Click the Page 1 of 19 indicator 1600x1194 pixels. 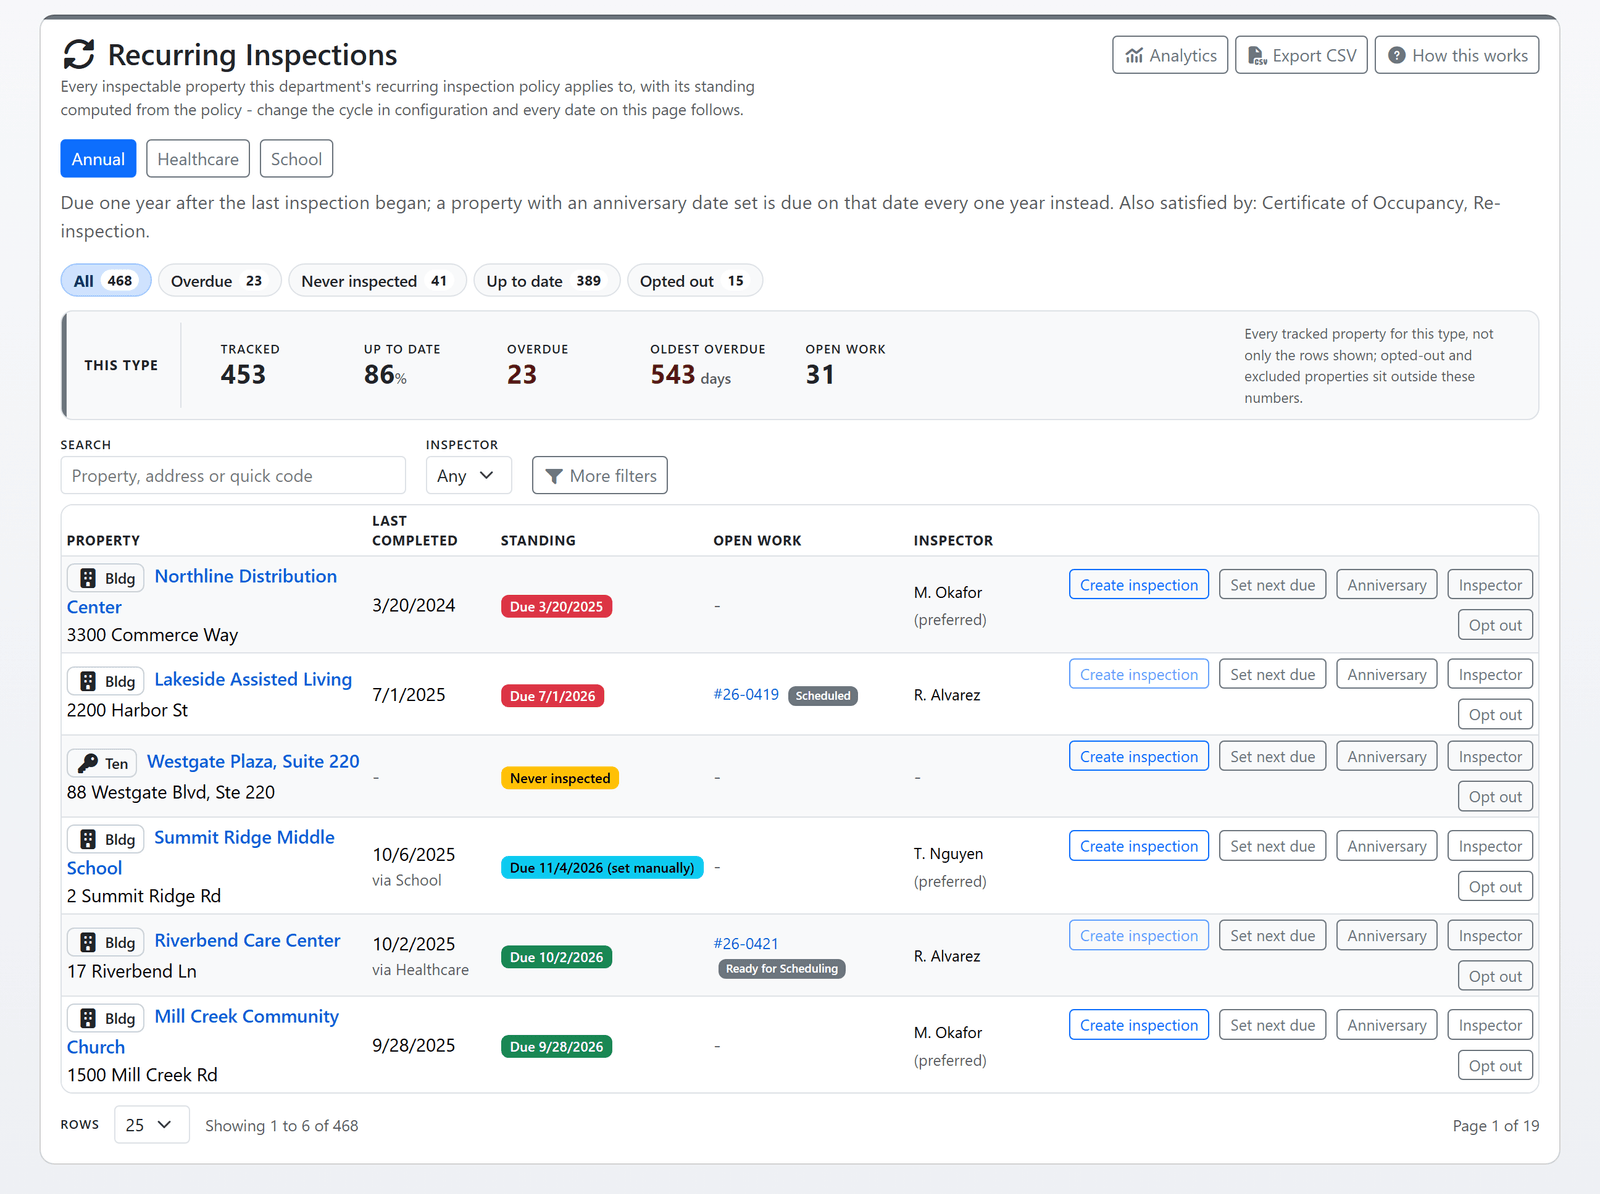1496,1126
